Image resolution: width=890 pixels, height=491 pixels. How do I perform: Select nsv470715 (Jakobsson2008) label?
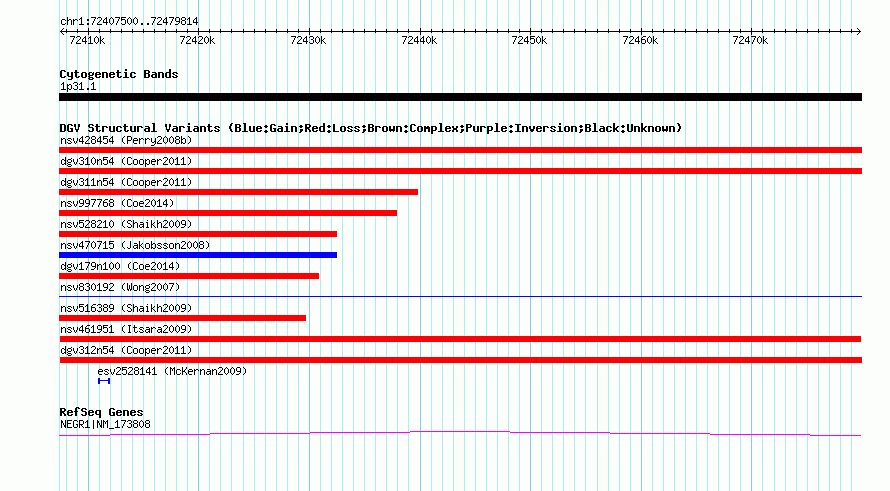135,245
